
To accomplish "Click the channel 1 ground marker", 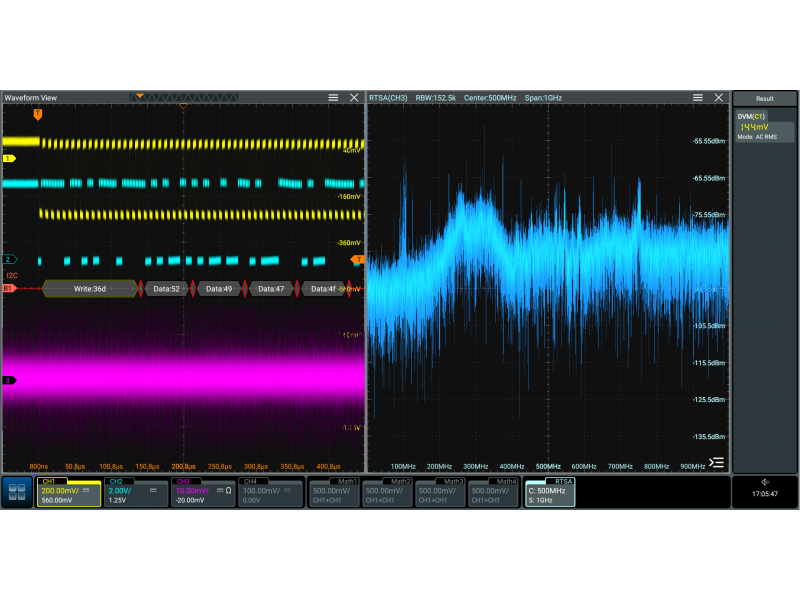I will click(x=9, y=158).
